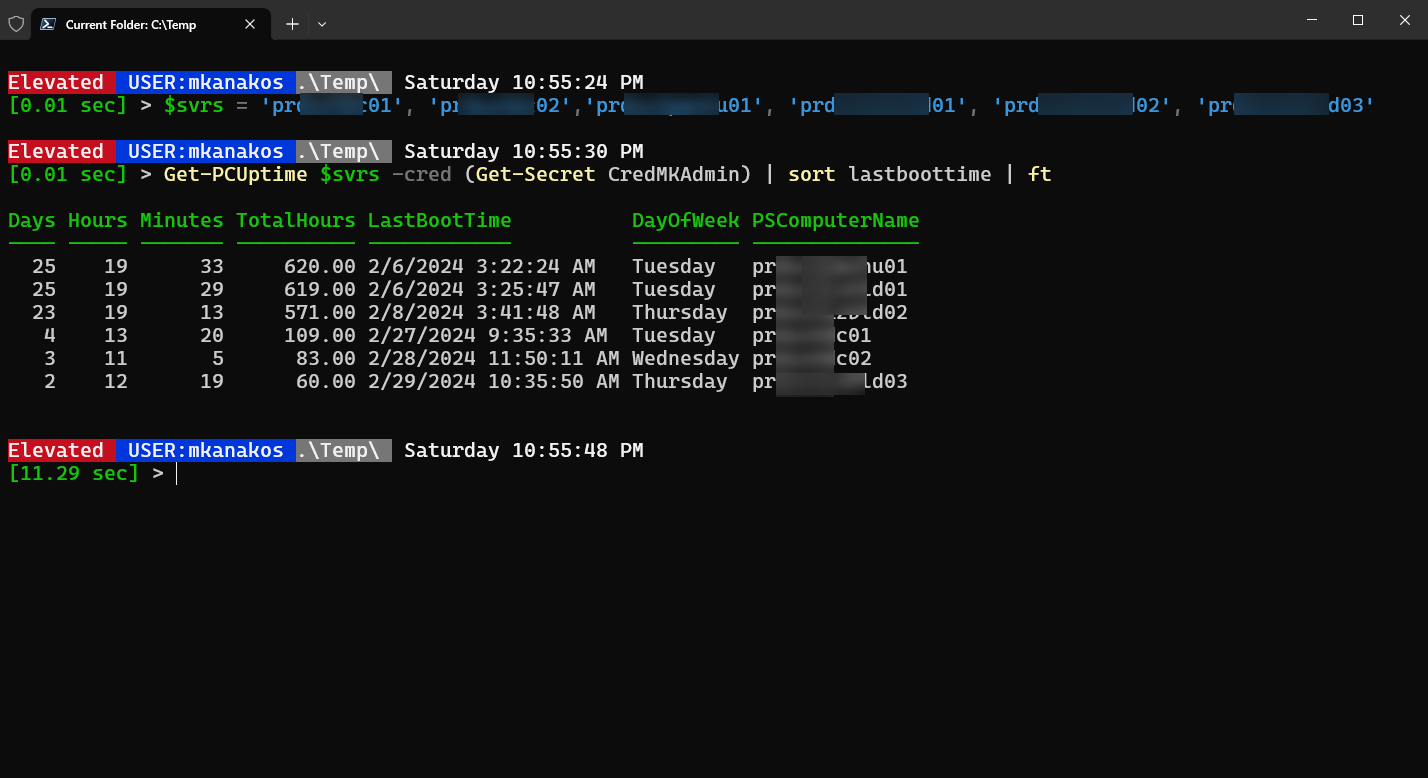Click the 'Days' column header
This screenshot has width=1428, height=778.
tap(31, 221)
